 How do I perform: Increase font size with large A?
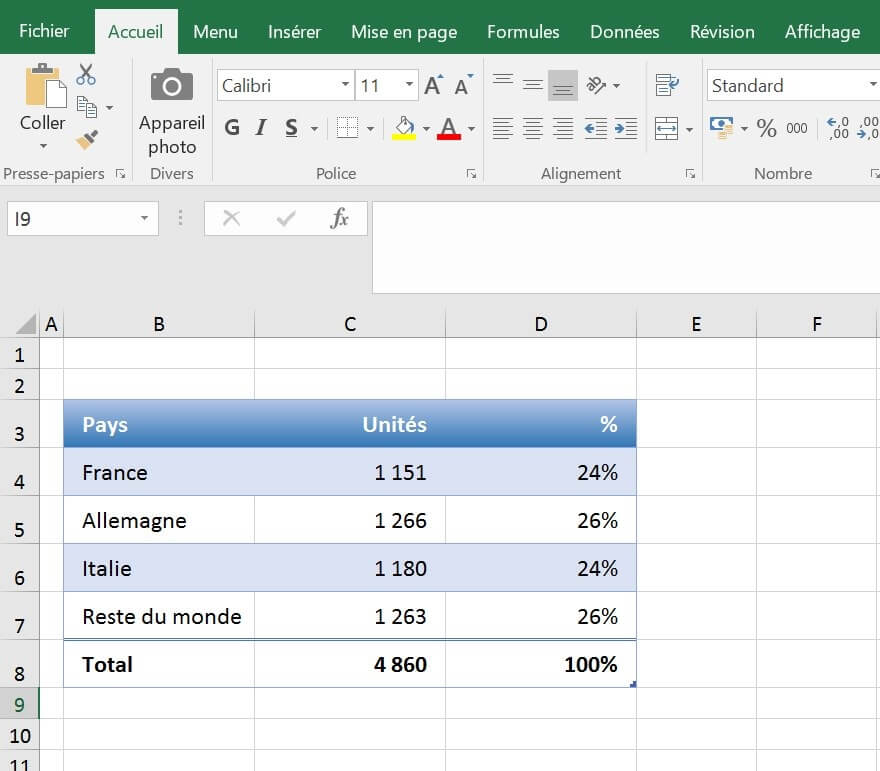433,85
